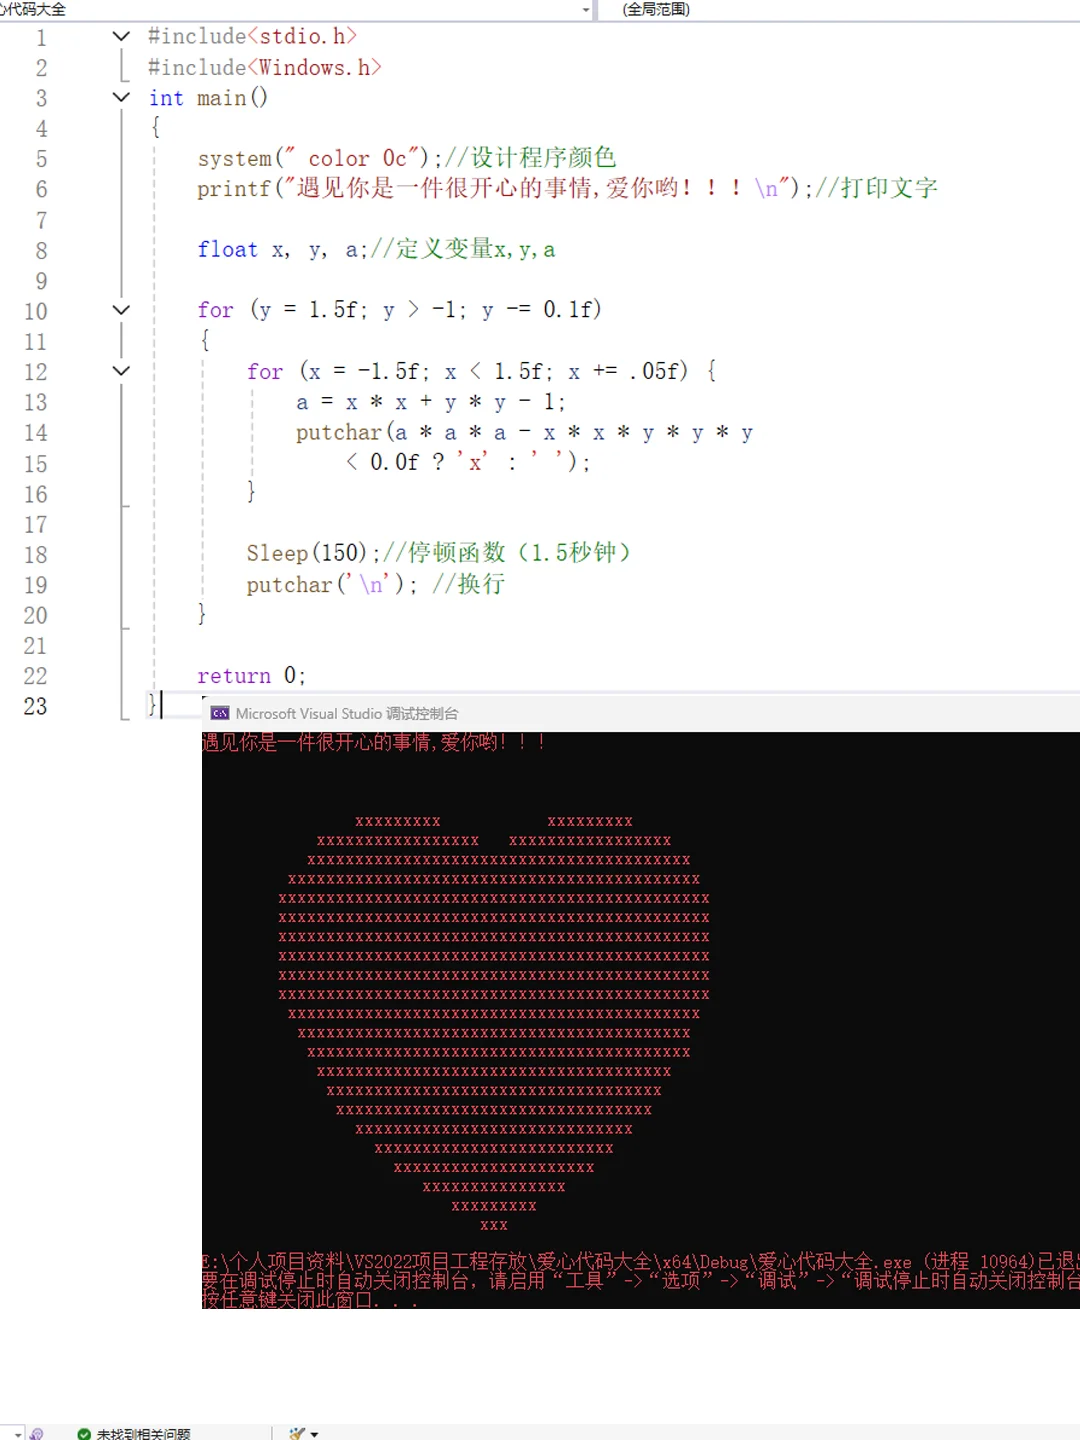Click the 'return 0;' statement

(251, 676)
